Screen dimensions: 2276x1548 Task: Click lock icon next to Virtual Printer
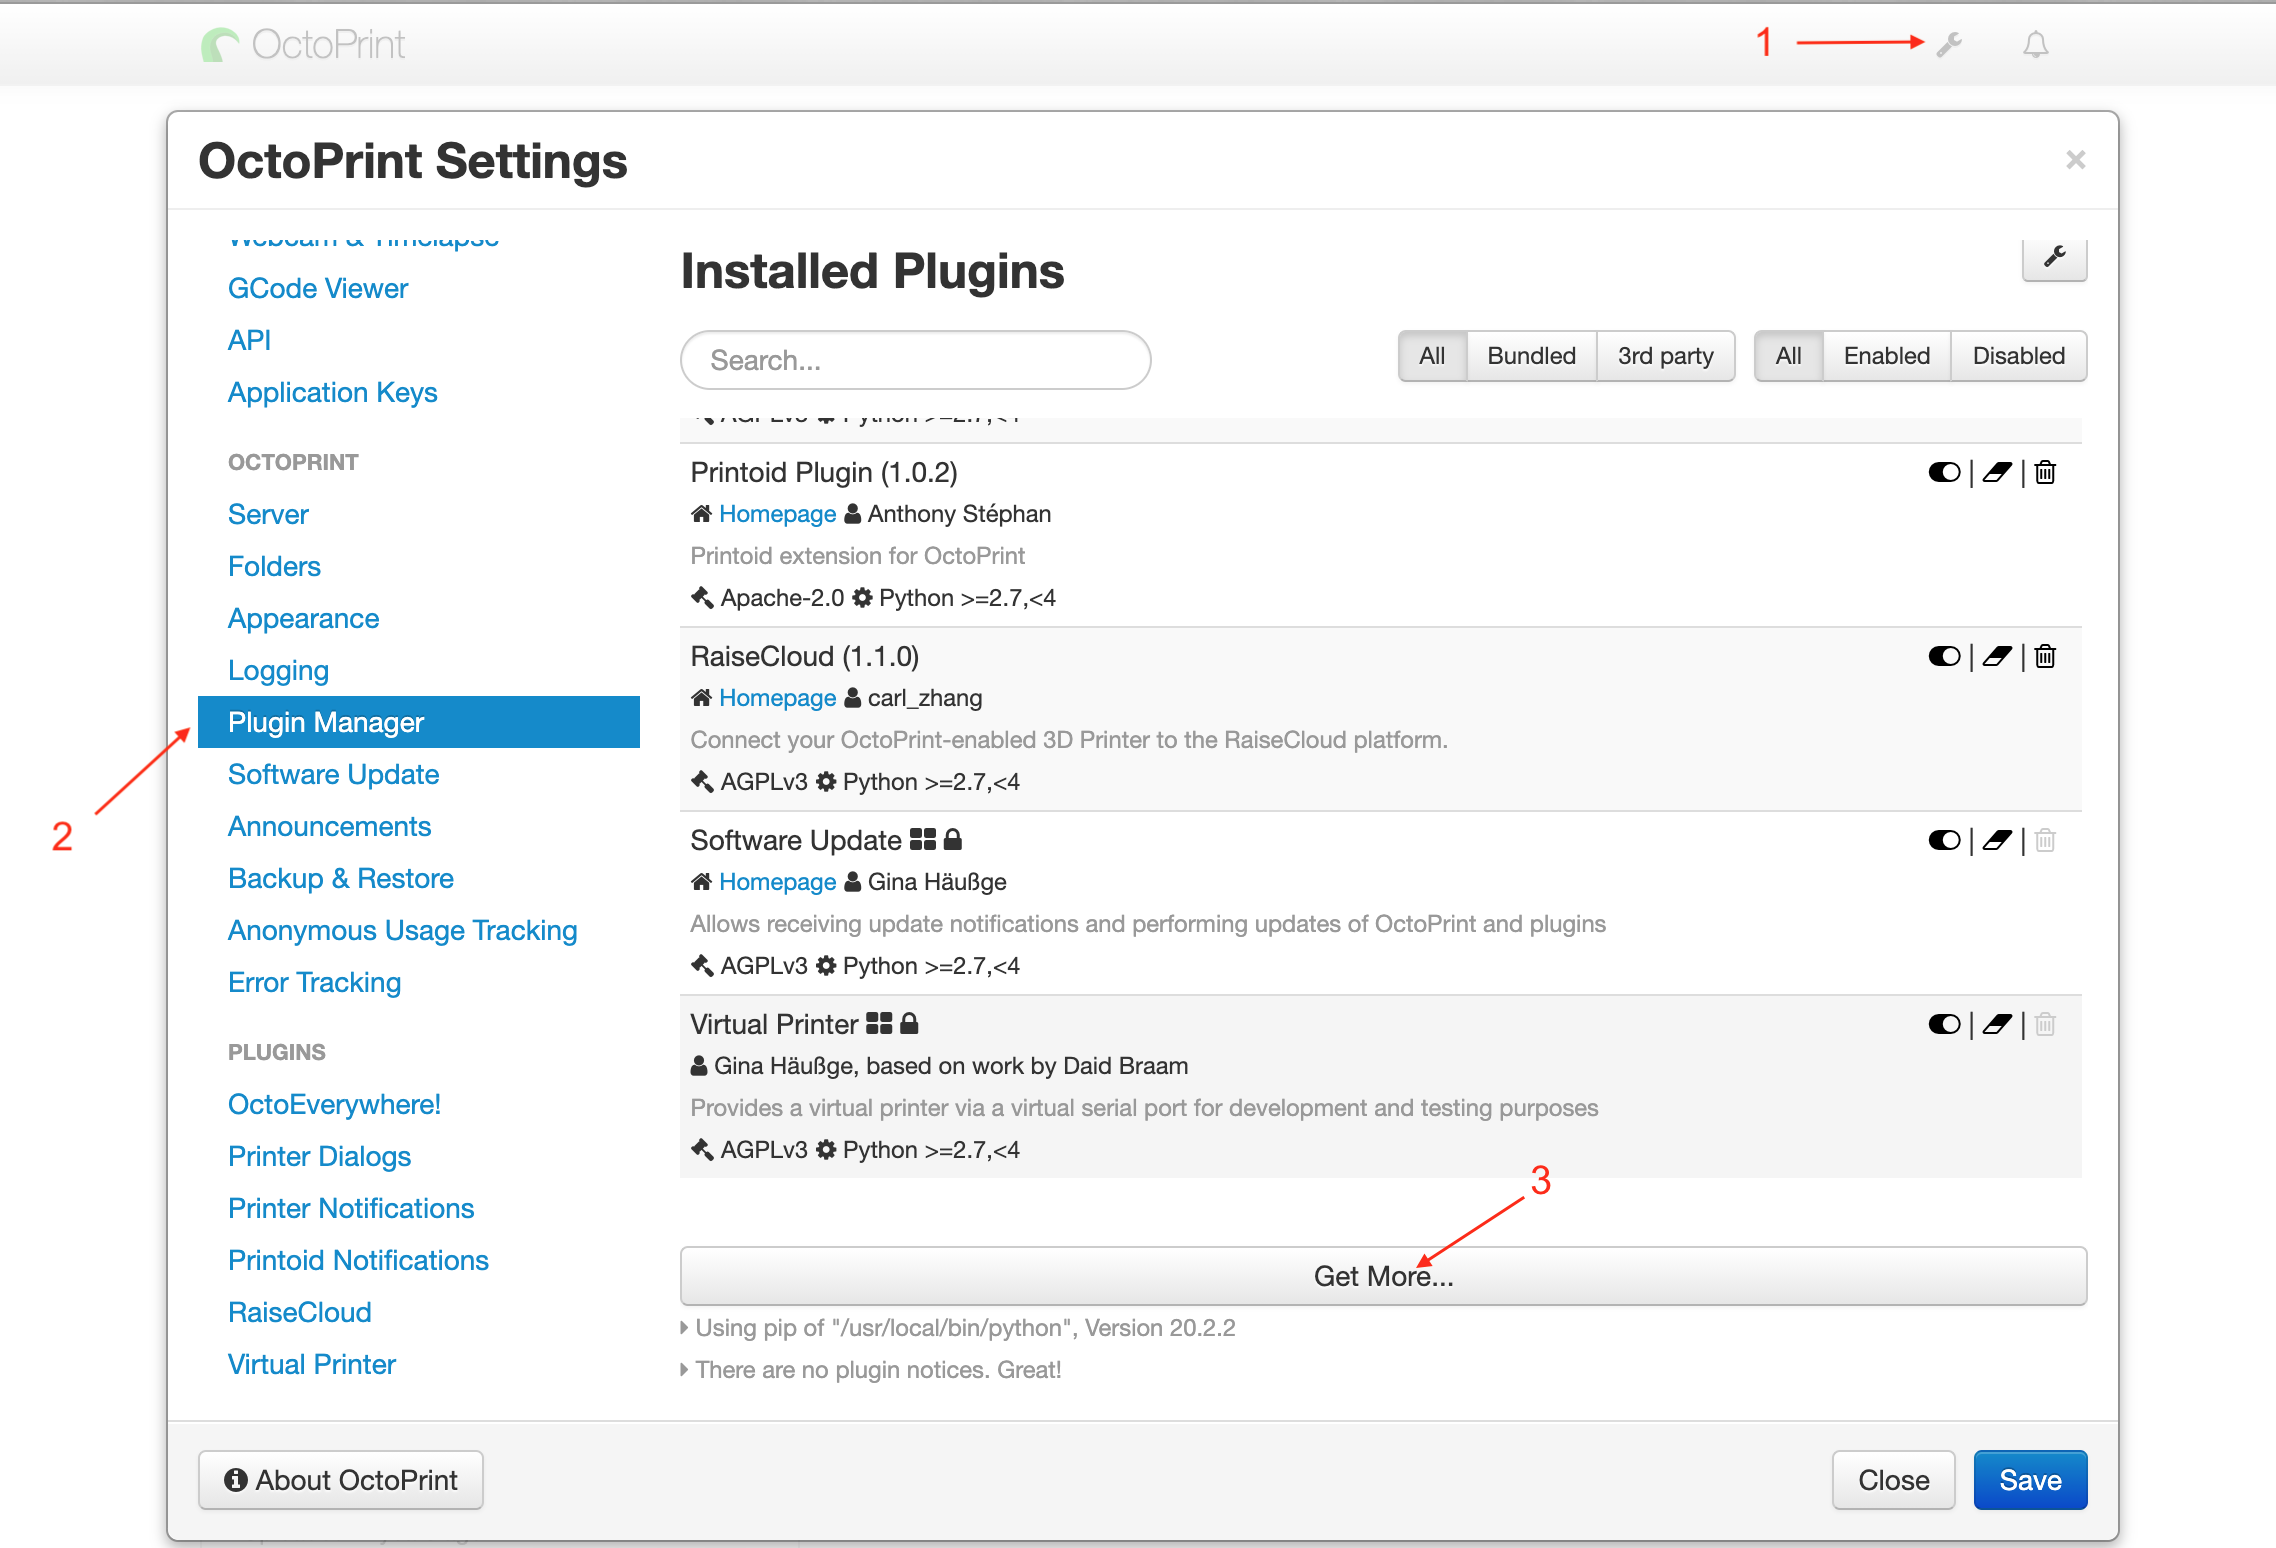(x=909, y=1024)
